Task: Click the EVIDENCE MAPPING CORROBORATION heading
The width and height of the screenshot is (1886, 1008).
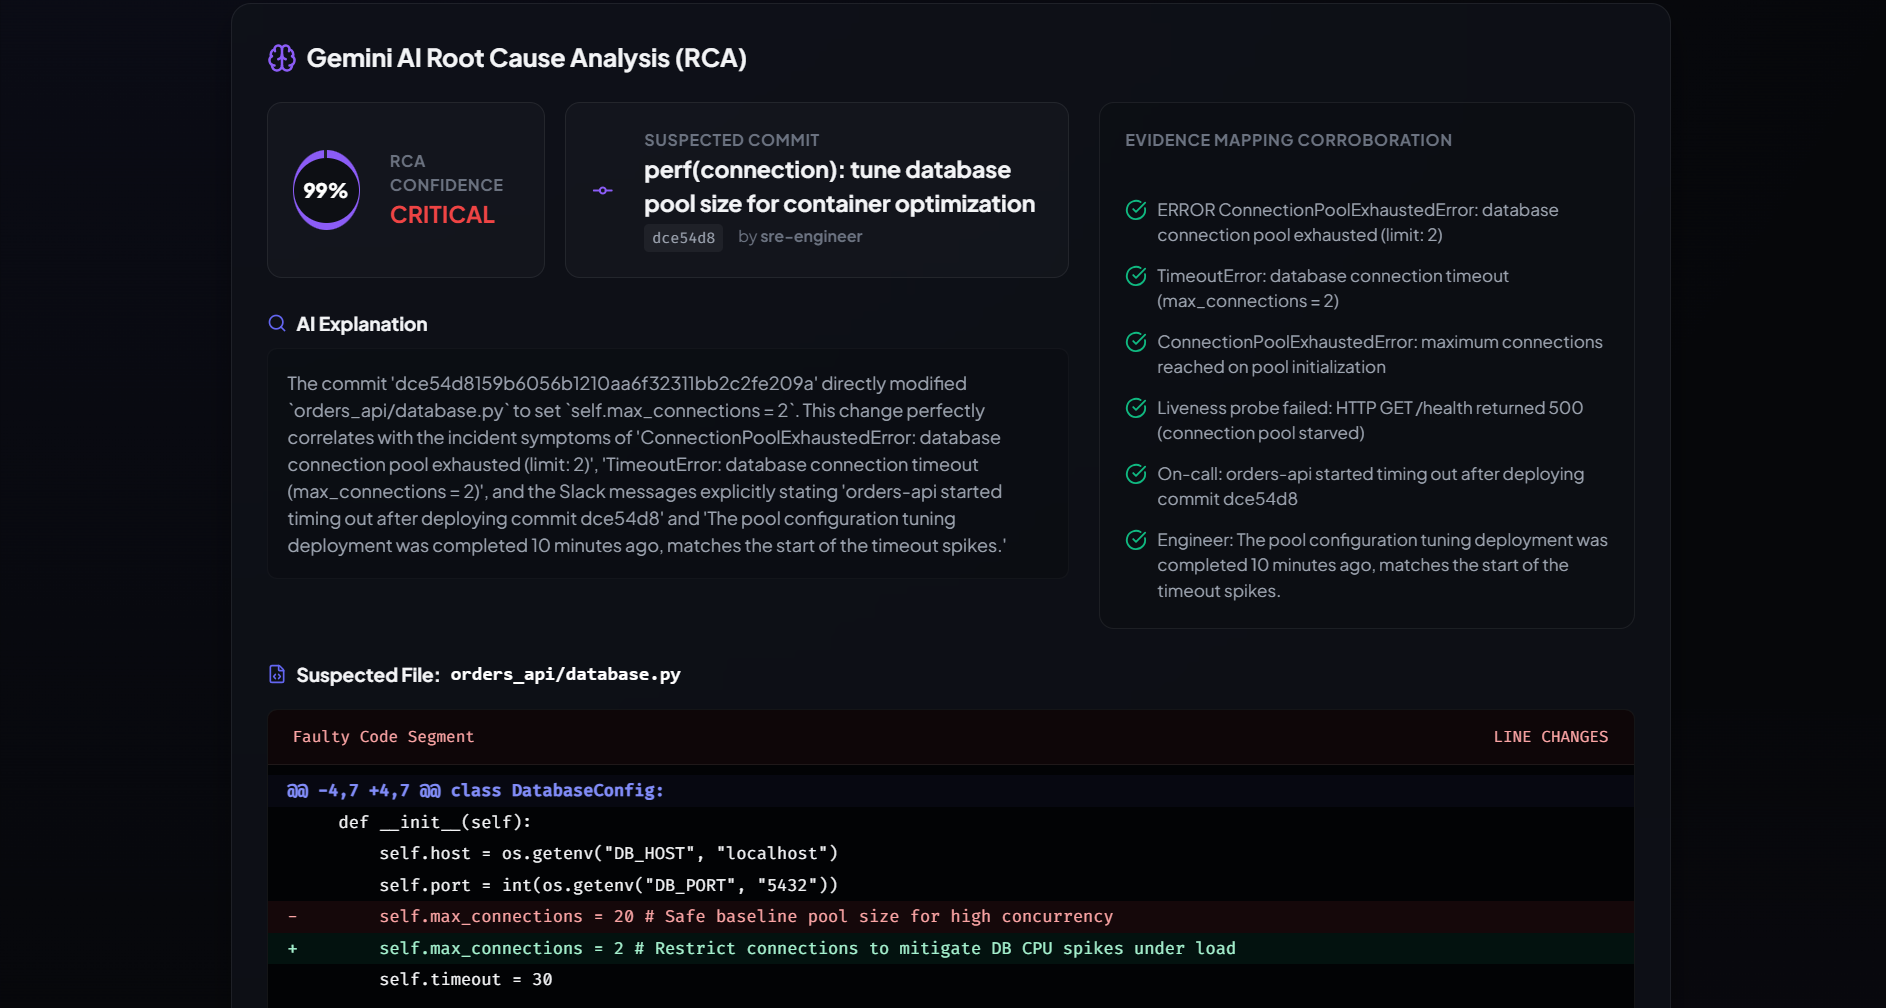Action: click(x=1288, y=140)
